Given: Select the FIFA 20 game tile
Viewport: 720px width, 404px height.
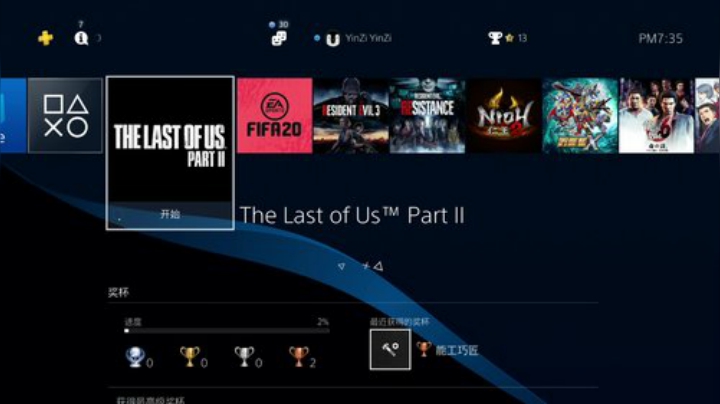Looking at the screenshot, I should point(275,115).
